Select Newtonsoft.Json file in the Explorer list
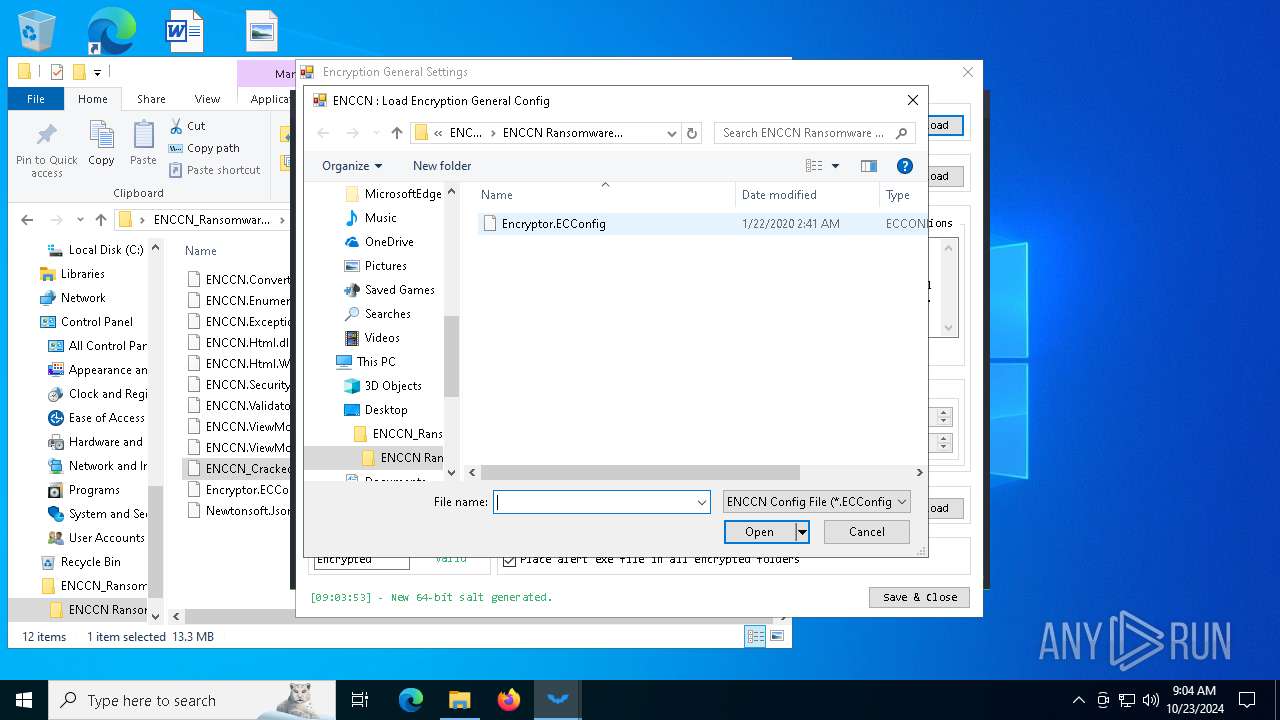The height and width of the screenshot is (720, 1280). 248,511
